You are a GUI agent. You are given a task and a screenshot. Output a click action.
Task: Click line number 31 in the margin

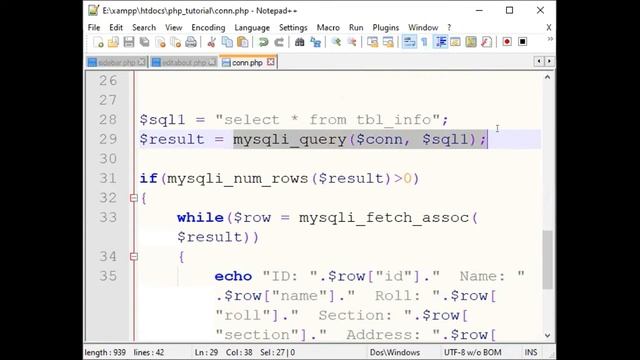point(108,179)
